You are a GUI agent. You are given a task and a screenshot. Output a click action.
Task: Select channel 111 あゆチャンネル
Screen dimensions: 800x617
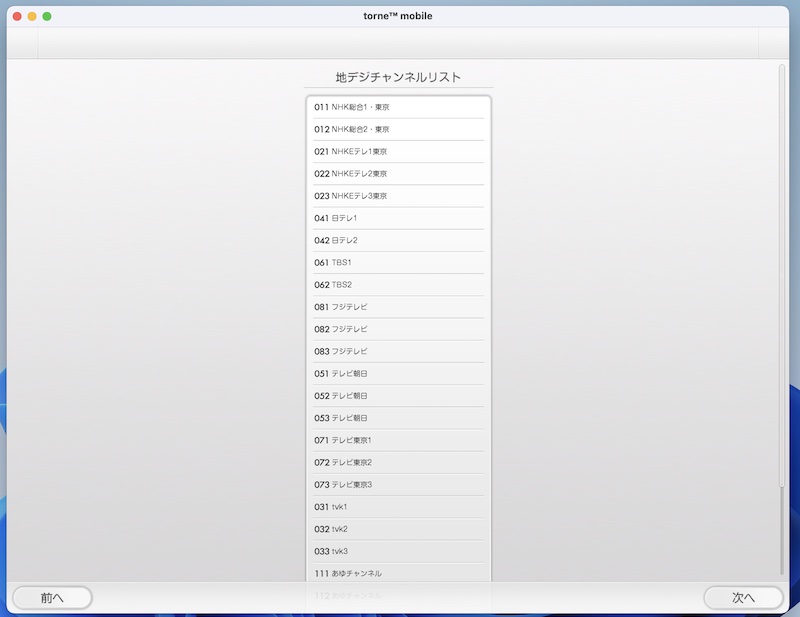pos(398,574)
